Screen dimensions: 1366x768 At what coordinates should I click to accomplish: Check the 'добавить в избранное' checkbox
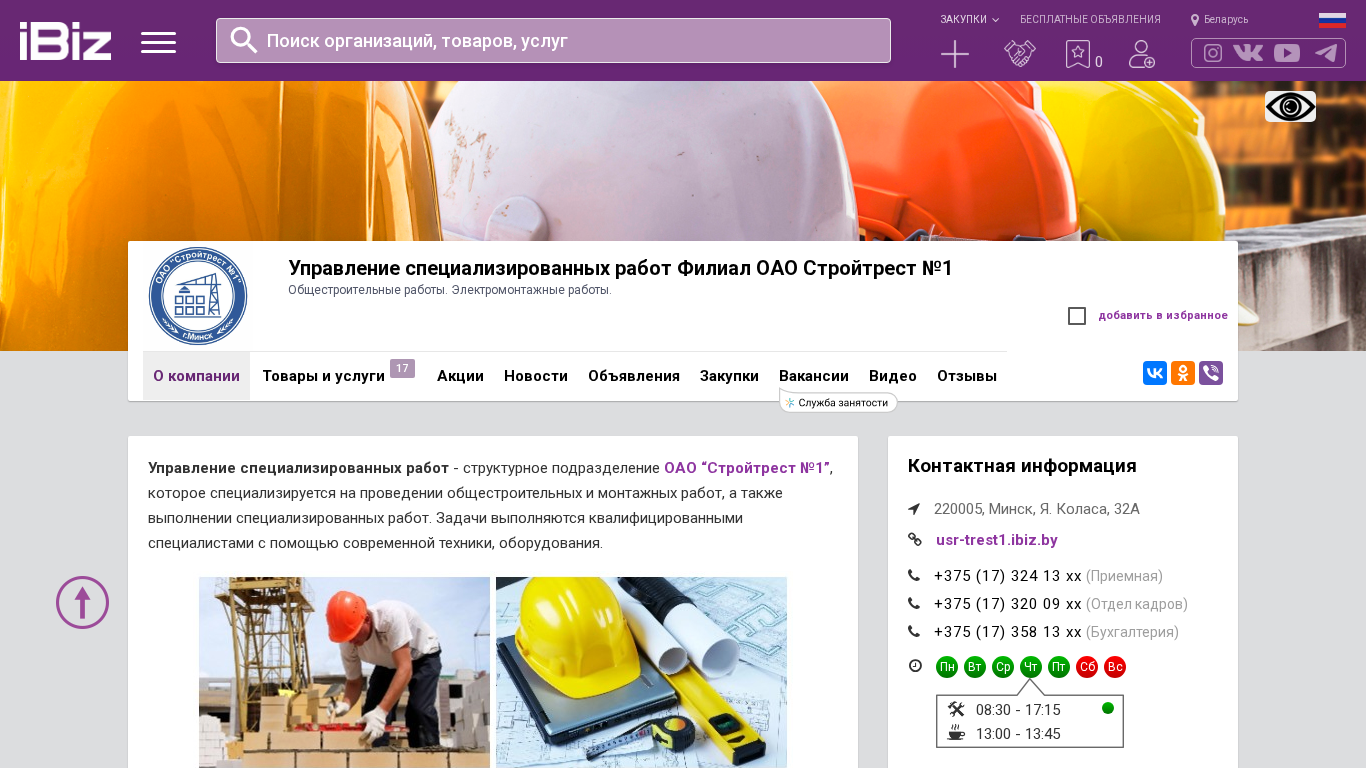1077,316
